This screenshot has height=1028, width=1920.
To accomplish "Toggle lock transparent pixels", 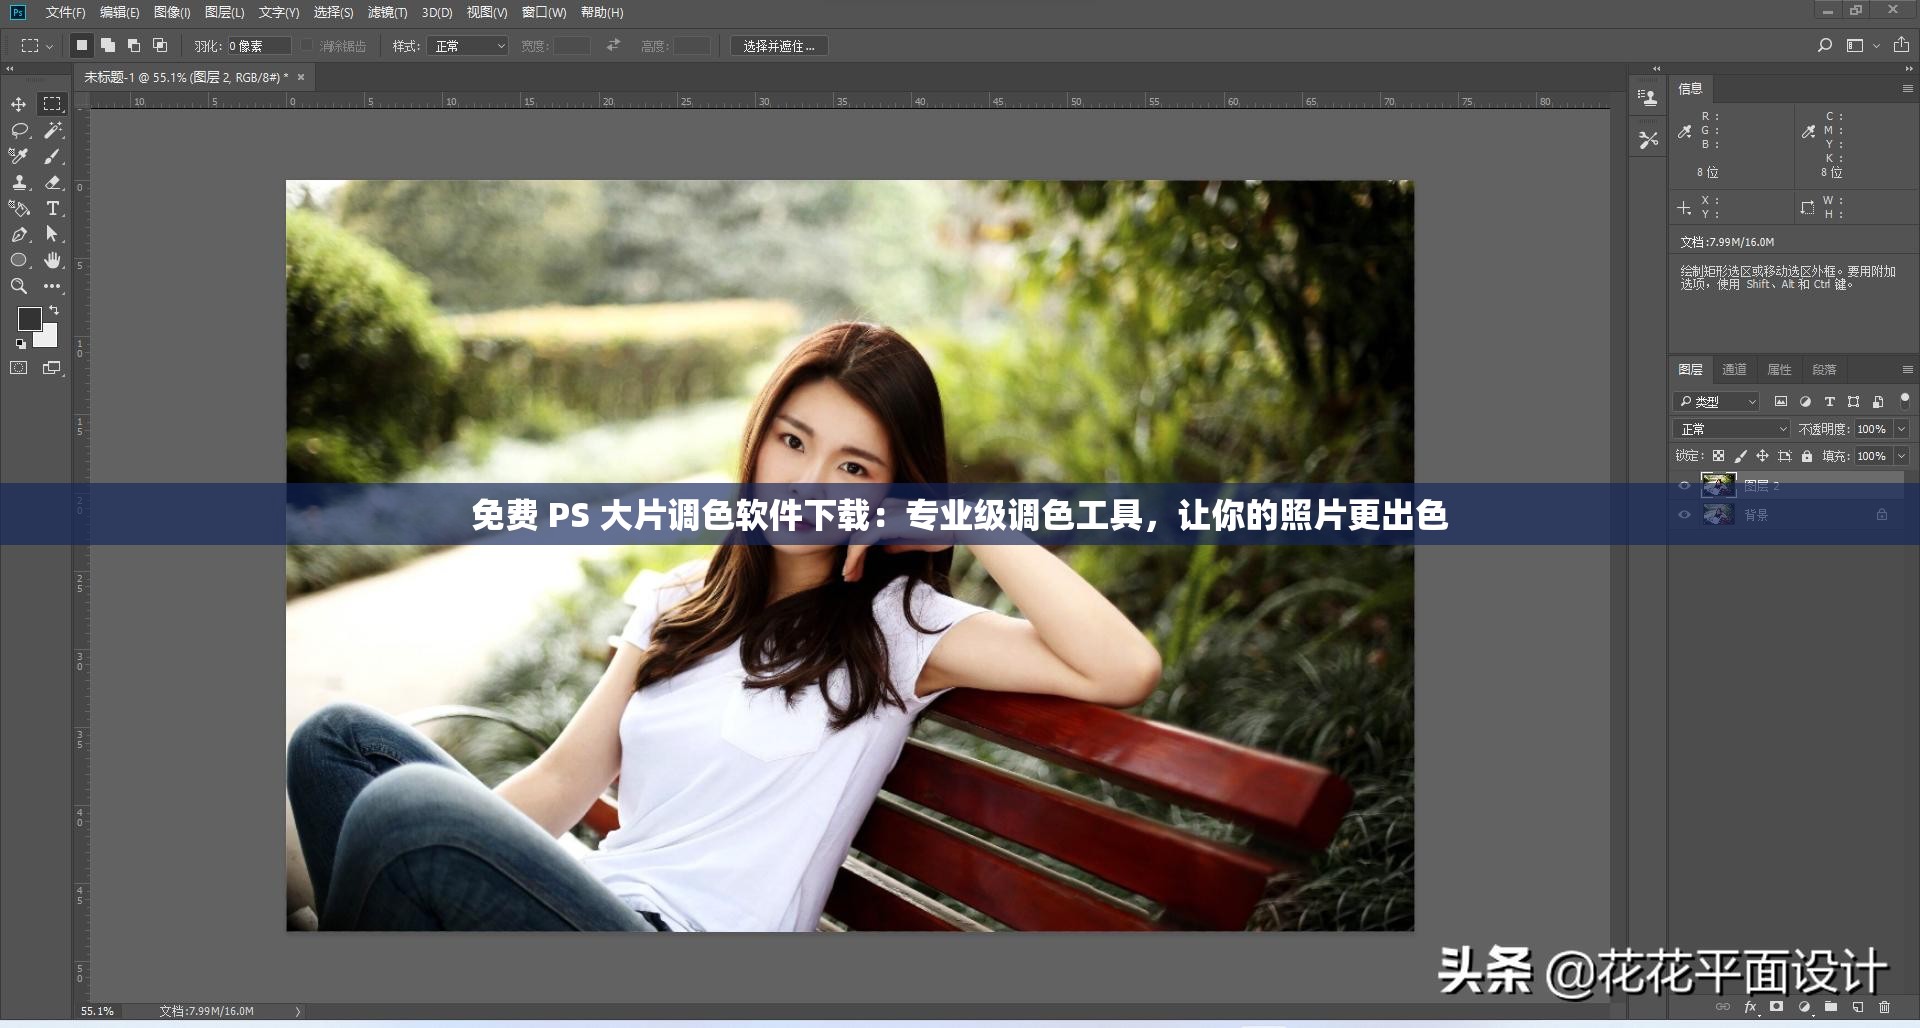I will coord(1718,456).
